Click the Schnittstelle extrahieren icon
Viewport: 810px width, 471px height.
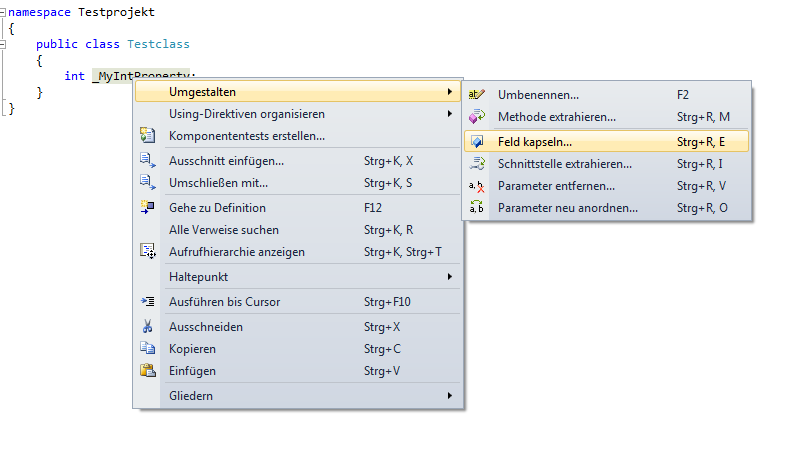477,164
